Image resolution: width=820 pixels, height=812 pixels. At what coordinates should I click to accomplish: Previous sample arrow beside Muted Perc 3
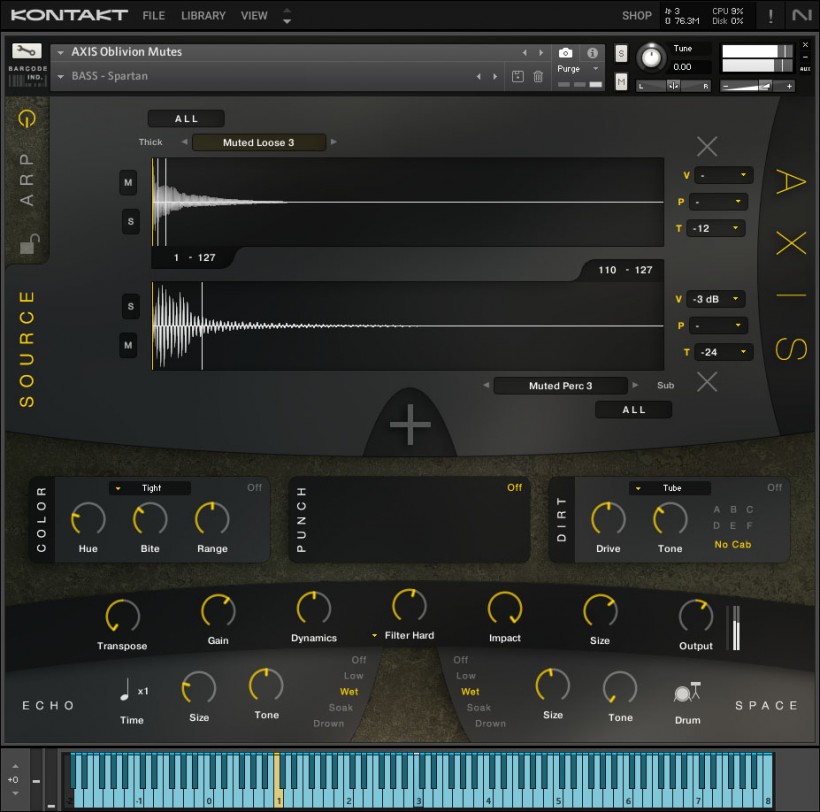pos(486,385)
